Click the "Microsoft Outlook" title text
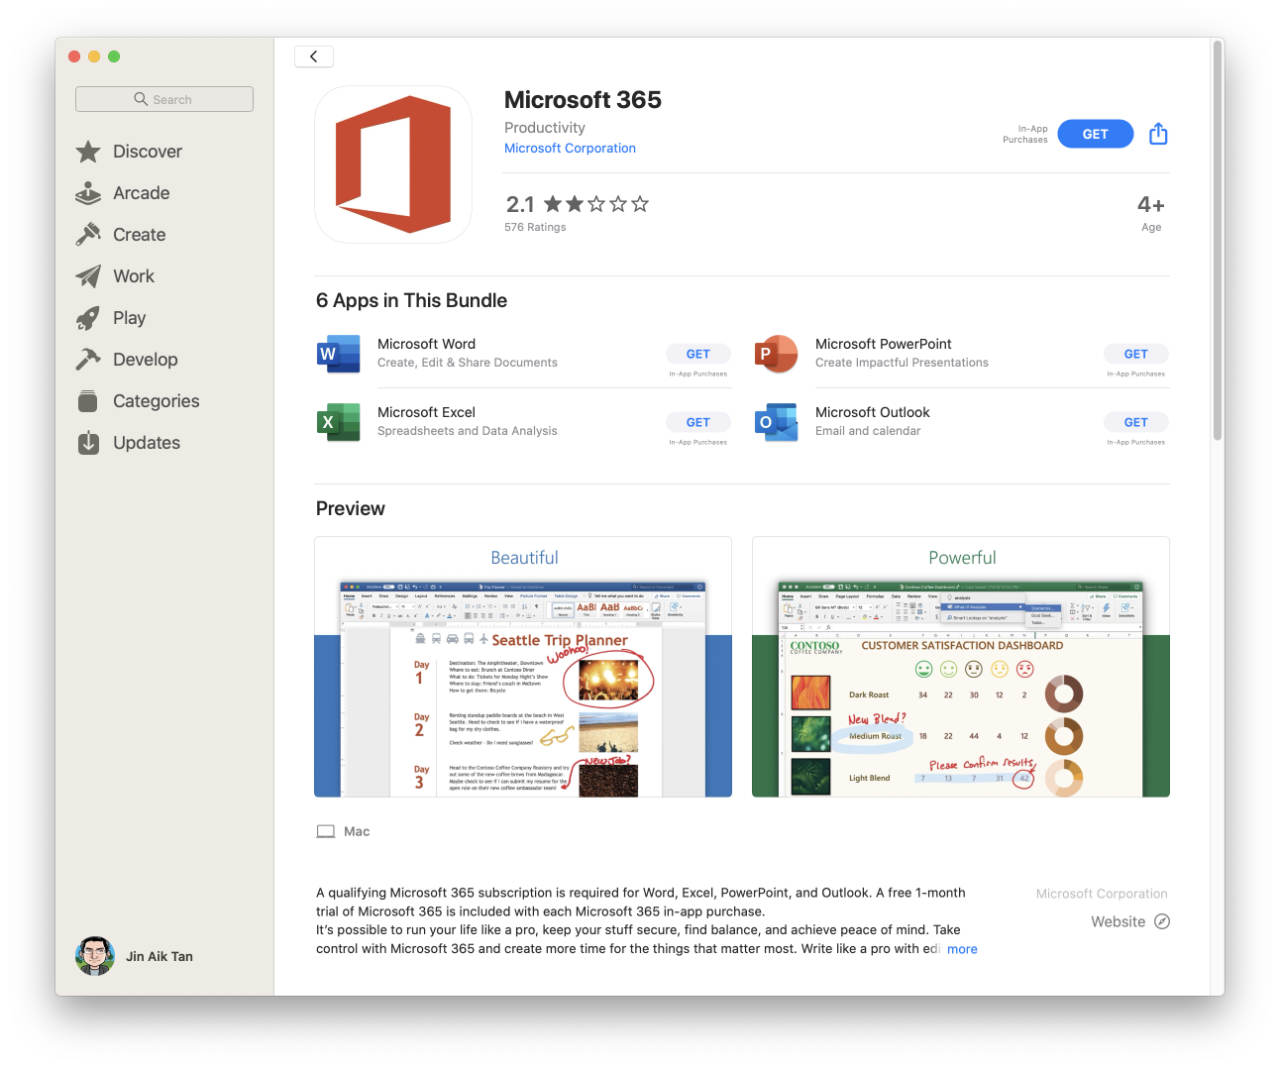Viewport: 1280px width, 1069px height. pyautogui.click(x=872, y=412)
